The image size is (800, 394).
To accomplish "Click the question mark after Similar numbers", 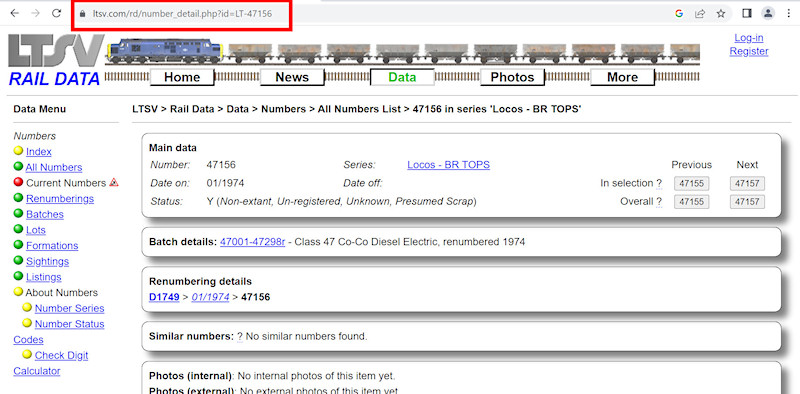I will [x=240, y=337].
